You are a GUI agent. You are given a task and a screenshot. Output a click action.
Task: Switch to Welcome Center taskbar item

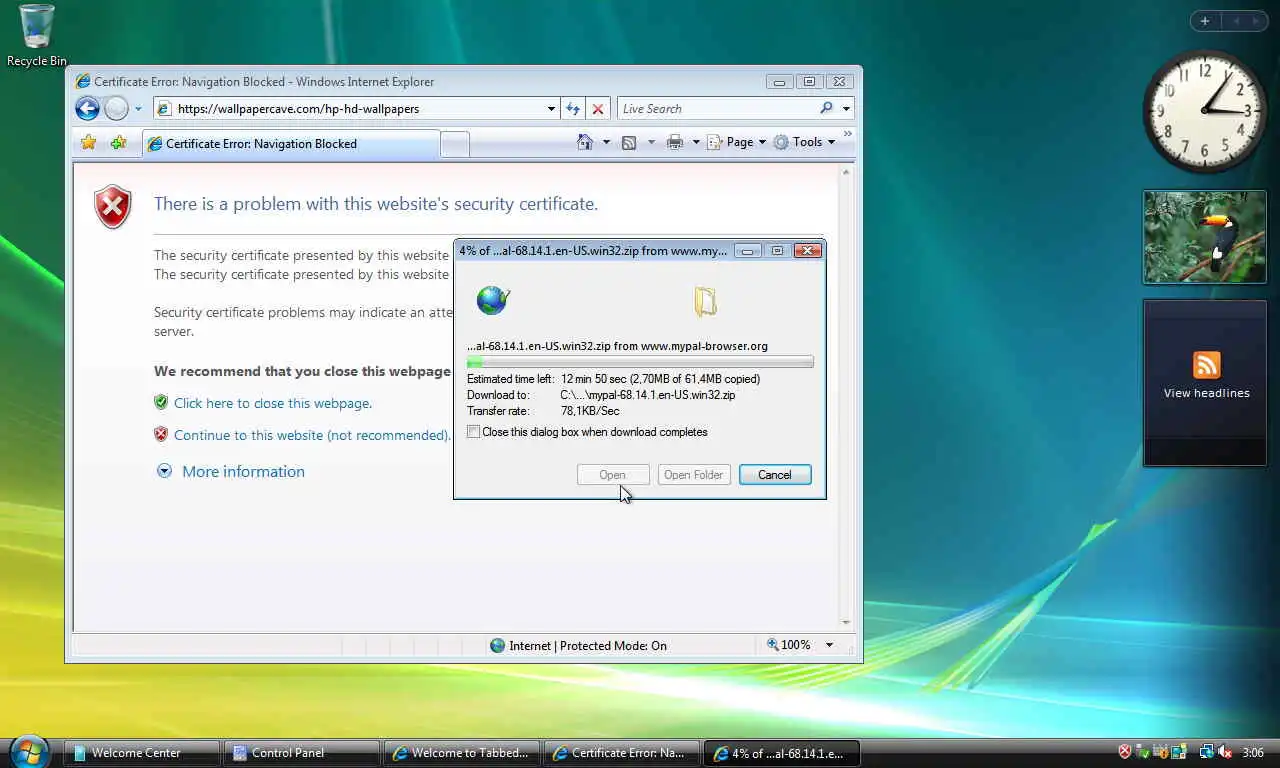(142, 753)
